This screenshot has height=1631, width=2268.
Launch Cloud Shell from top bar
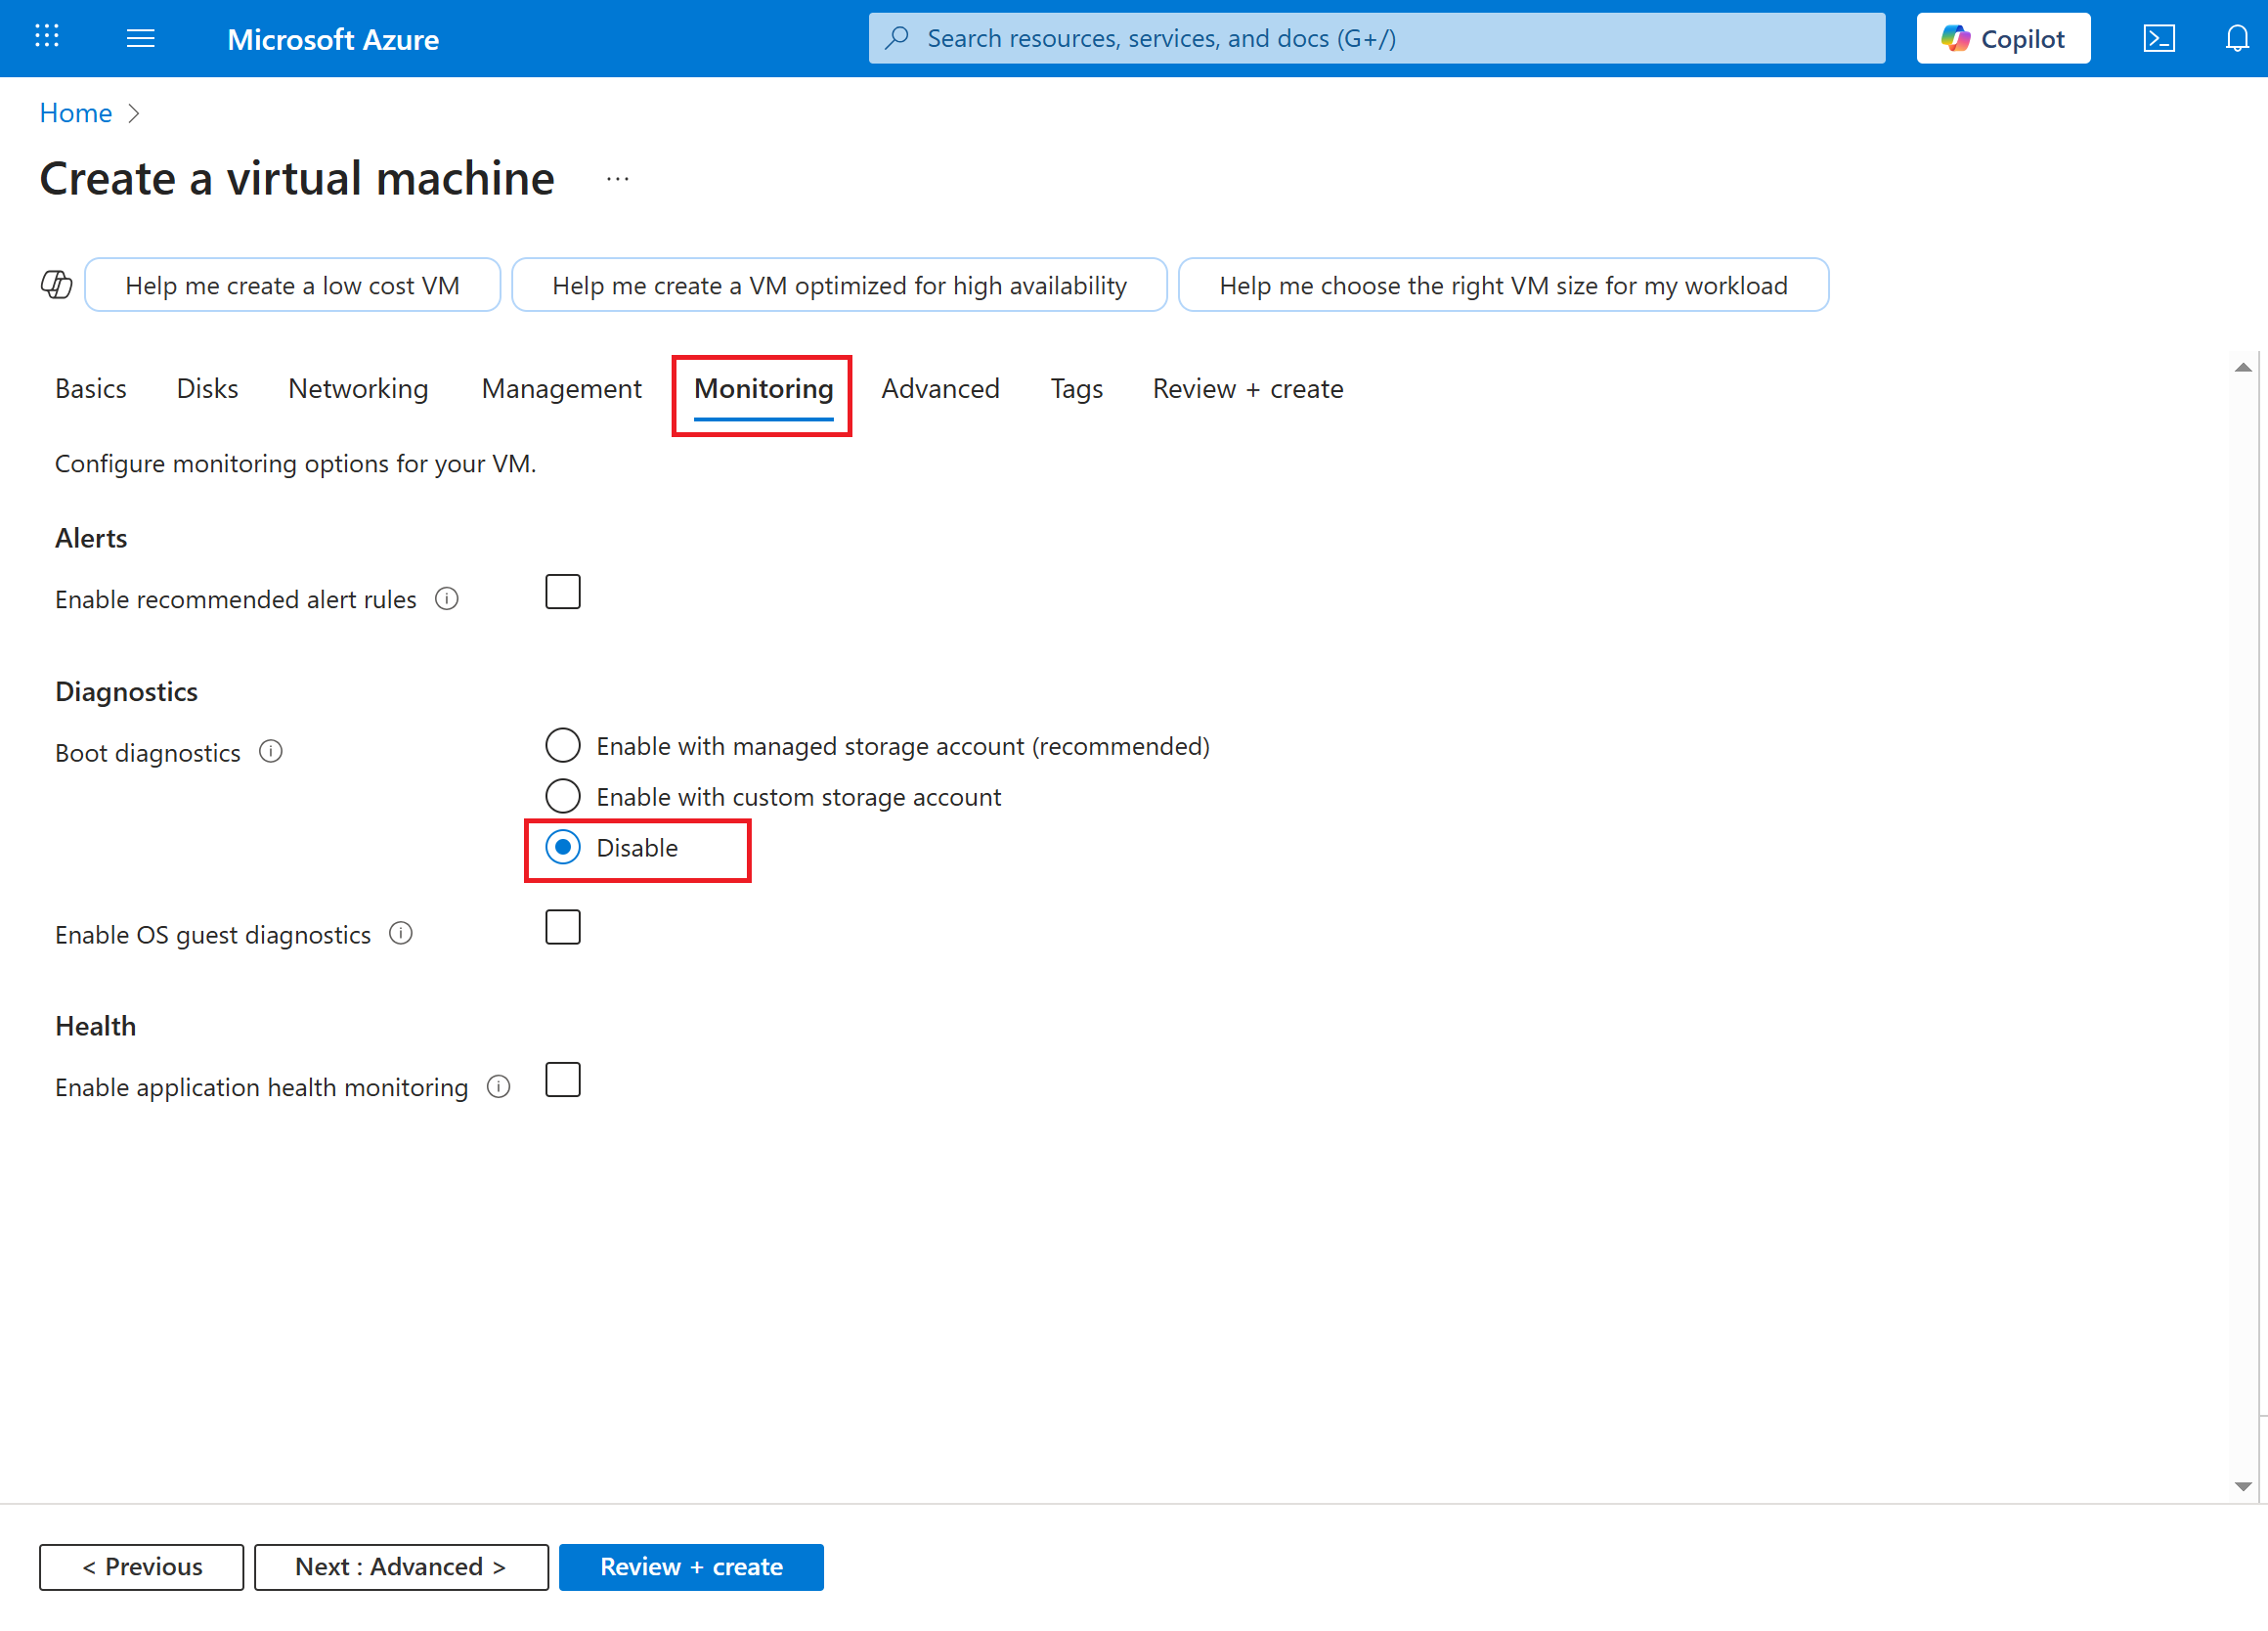coord(2158,38)
